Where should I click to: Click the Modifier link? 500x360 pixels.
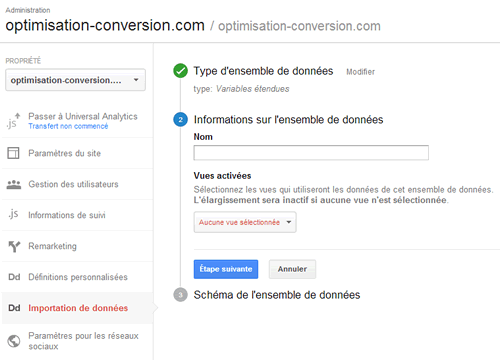pyautogui.click(x=360, y=72)
